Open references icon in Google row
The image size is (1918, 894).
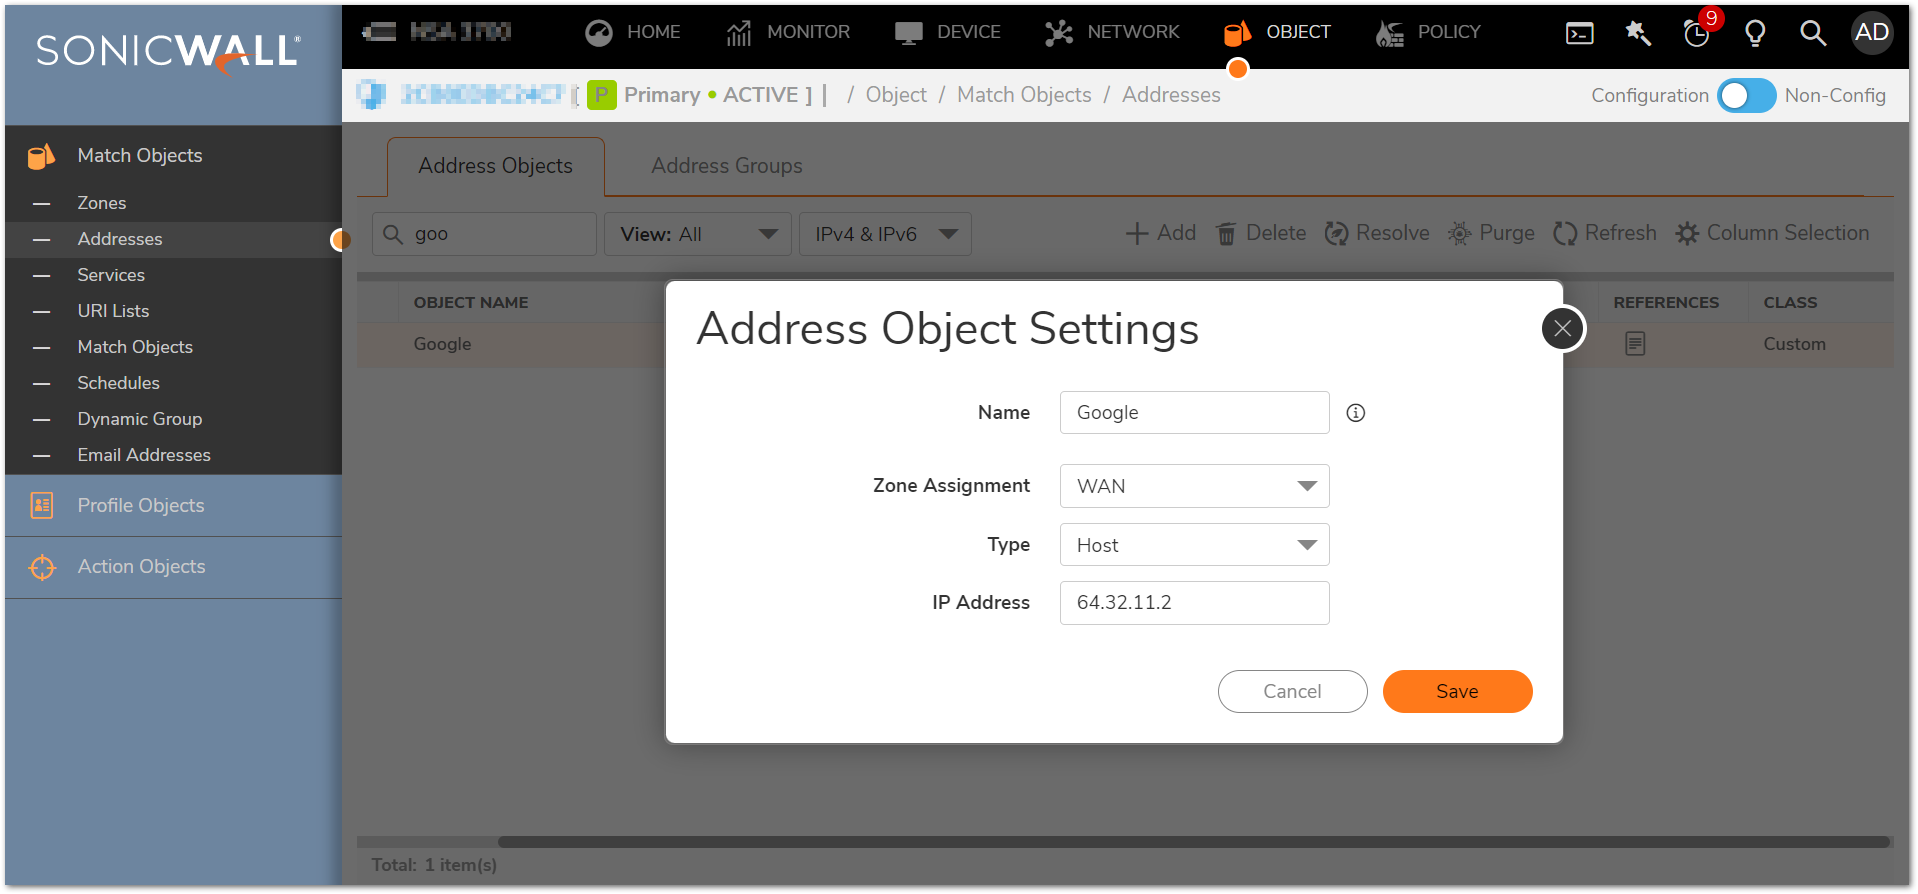tap(1635, 344)
